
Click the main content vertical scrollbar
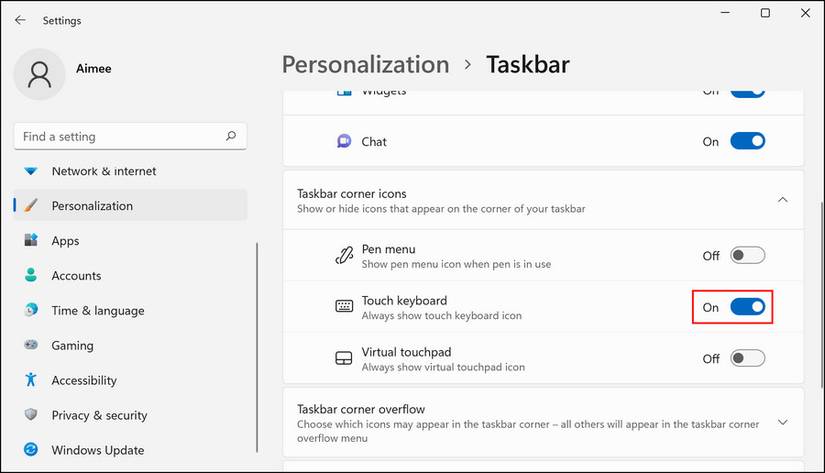pos(820,295)
